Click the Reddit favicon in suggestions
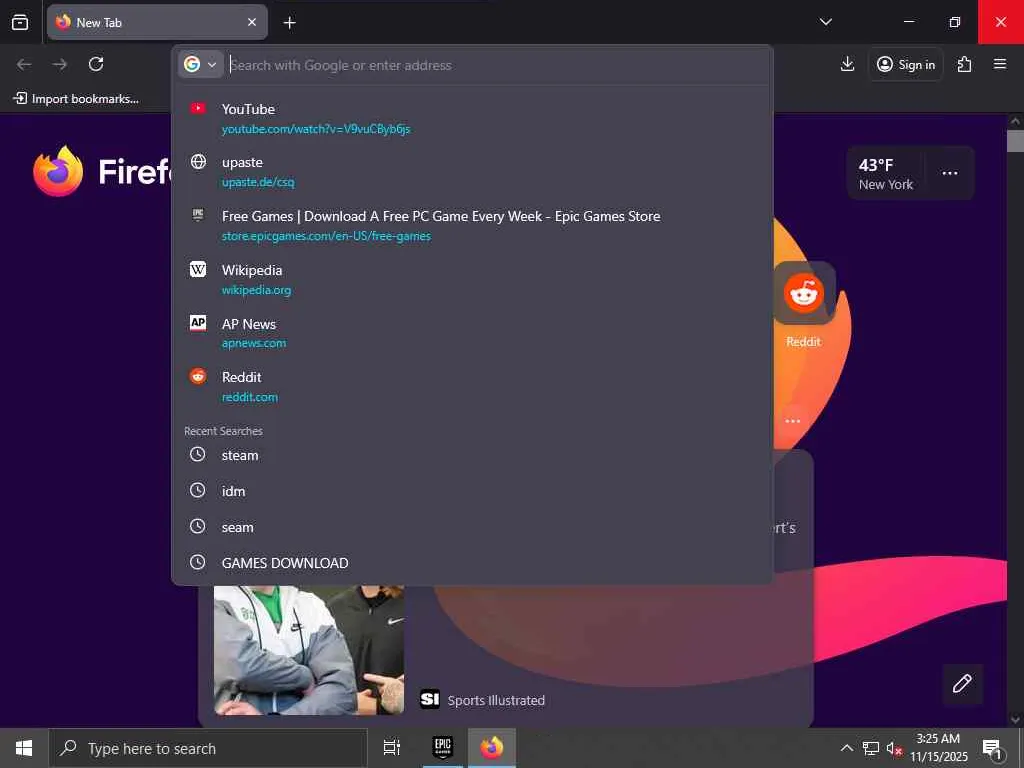 pos(198,376)
